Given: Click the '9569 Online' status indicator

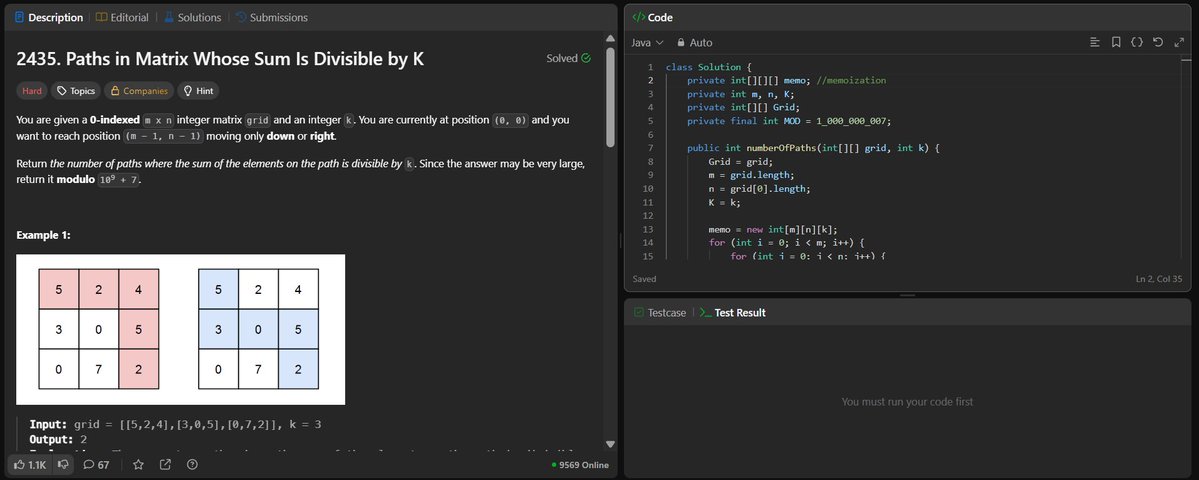Looking at the screenshot, I should tap(580, 465).
